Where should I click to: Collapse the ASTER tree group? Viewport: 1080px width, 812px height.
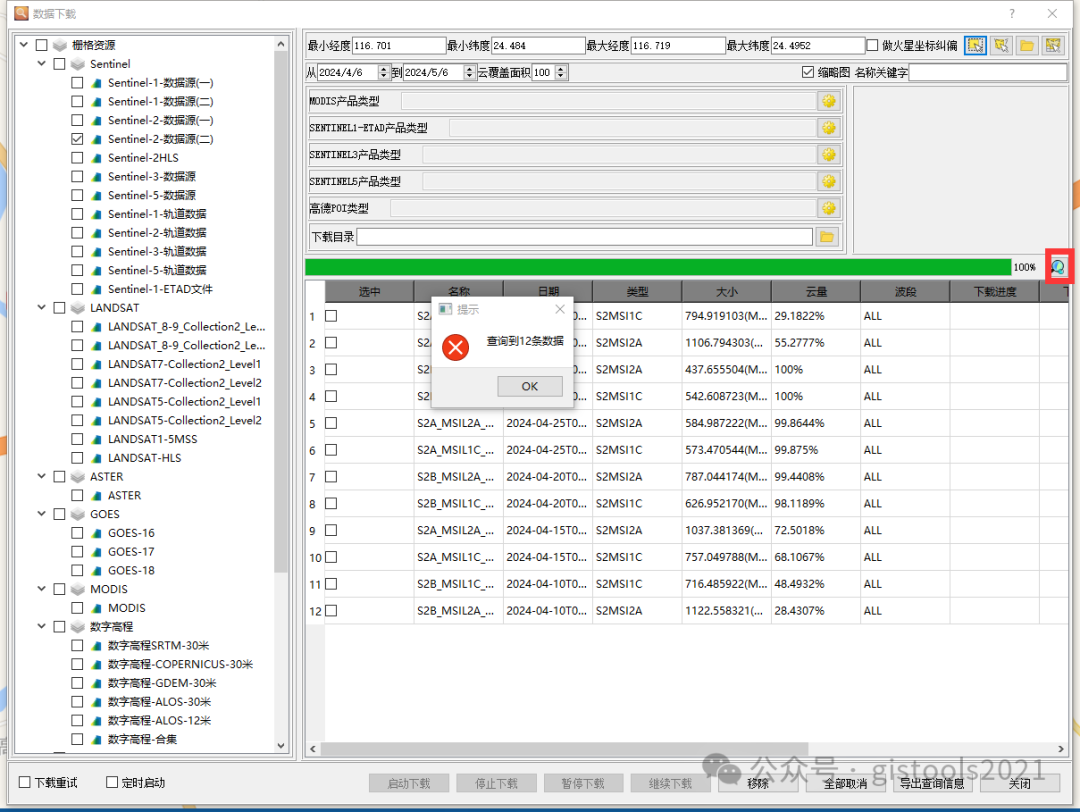coord(42,476)
